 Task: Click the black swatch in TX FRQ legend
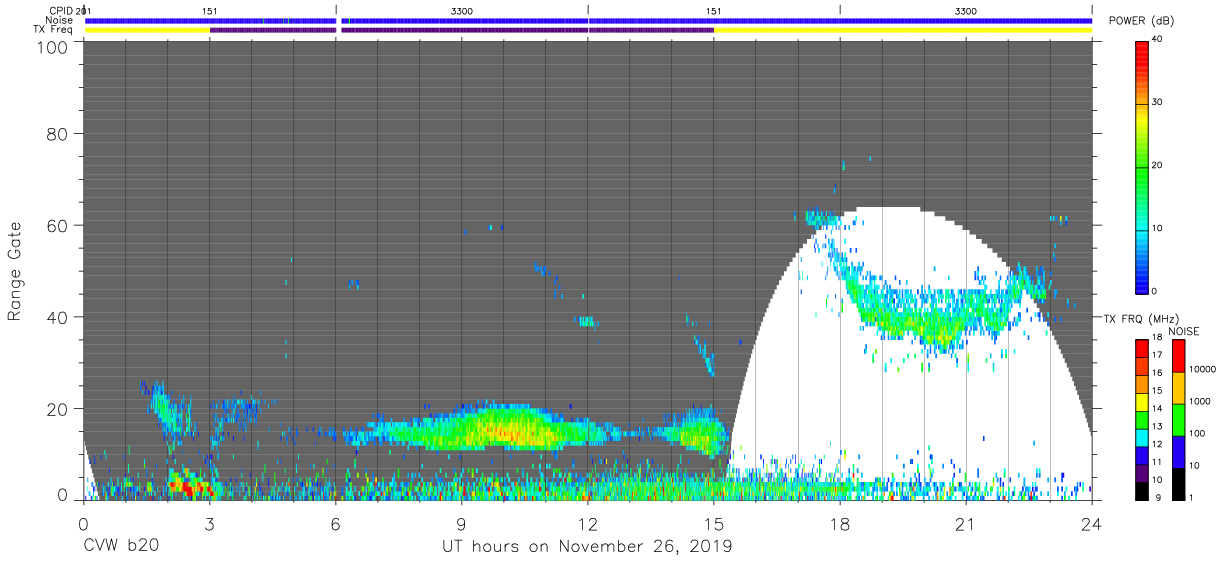[1141, 489]
